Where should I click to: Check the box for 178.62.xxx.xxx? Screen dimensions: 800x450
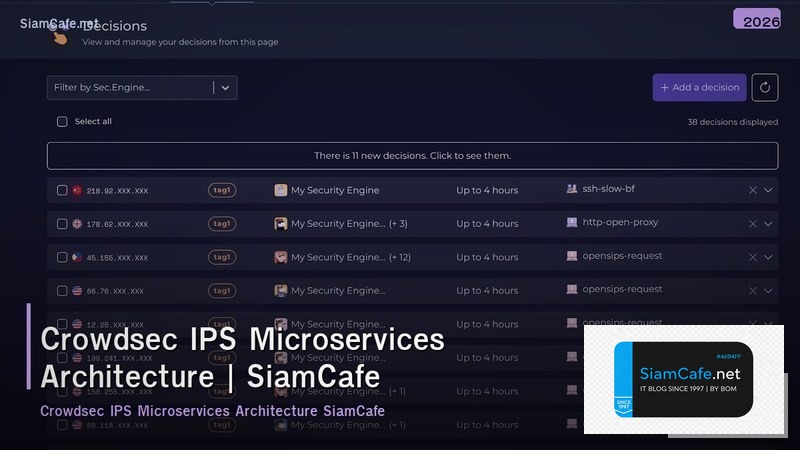[62, 224]
